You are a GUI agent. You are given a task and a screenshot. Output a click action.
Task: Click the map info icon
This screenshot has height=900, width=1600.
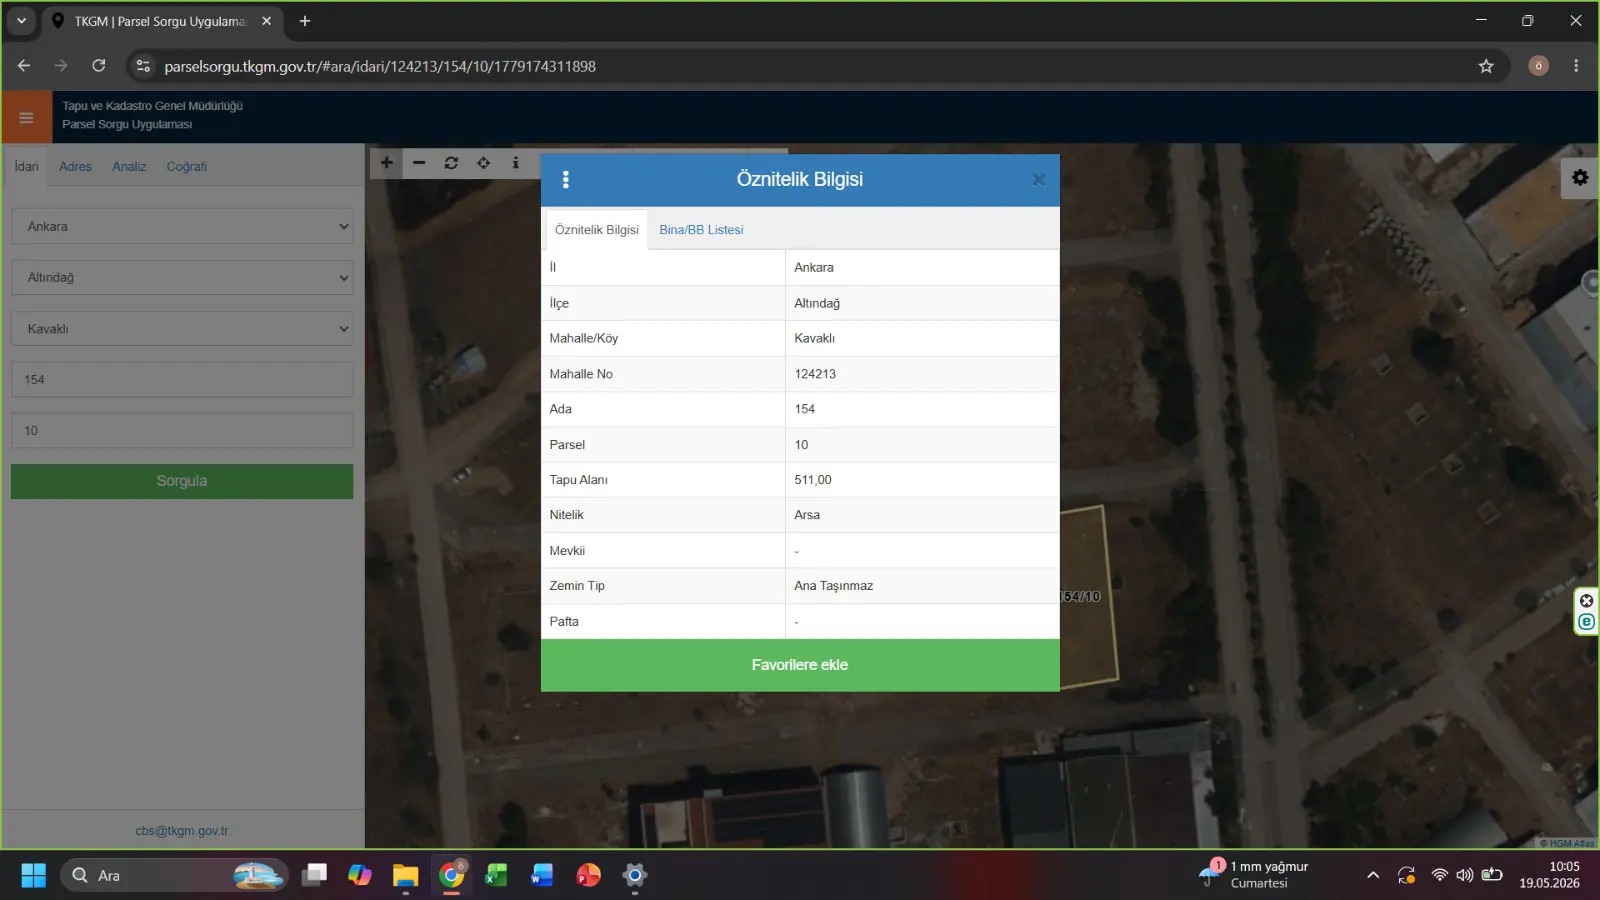[x=516, y=163]
